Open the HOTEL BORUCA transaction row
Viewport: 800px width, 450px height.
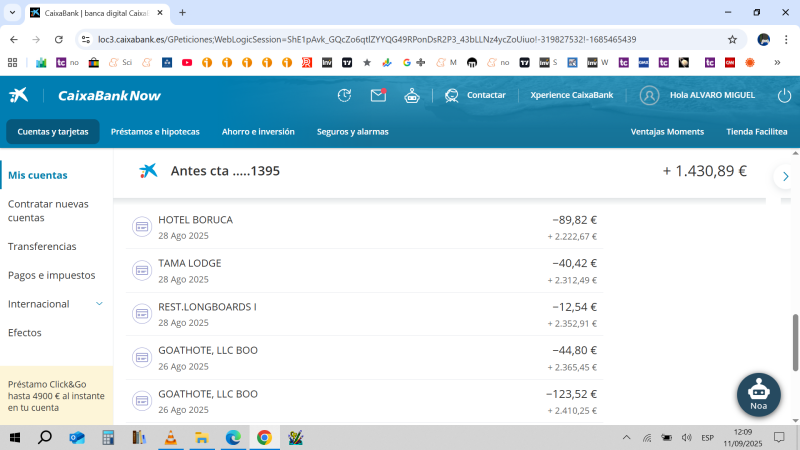point(365,227)
